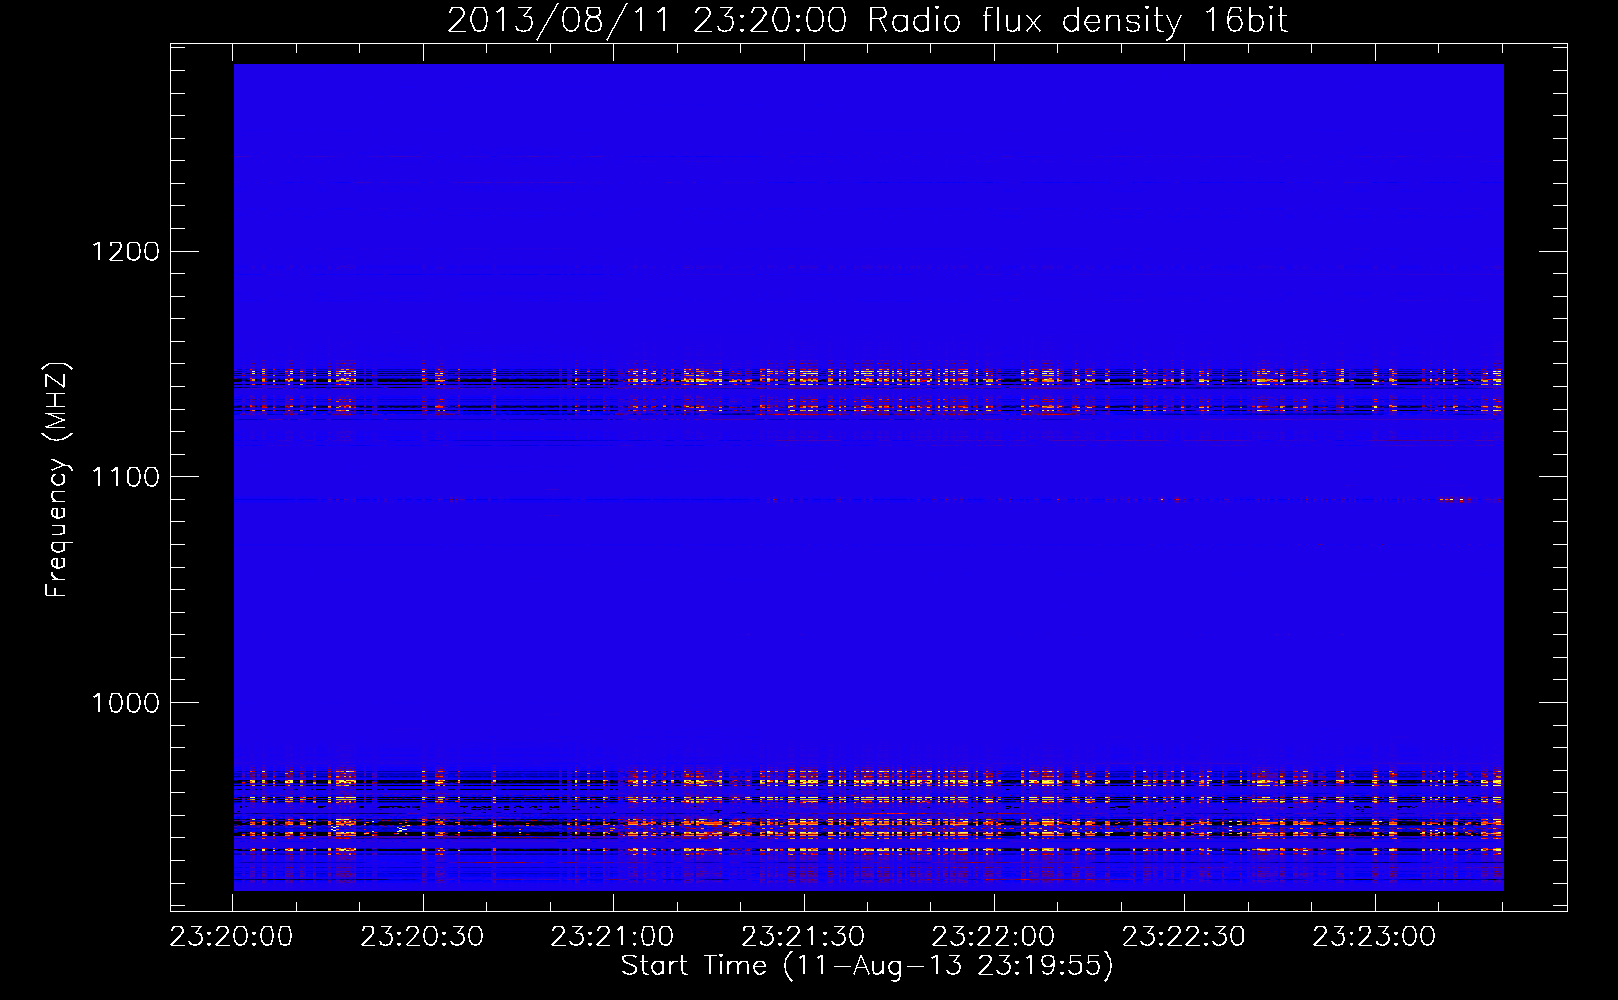This screenshot has width=1618, height=1000.
Task: Click the 23:21:30 time tick label
Action: pyautogui.click(x=803, y=937)
